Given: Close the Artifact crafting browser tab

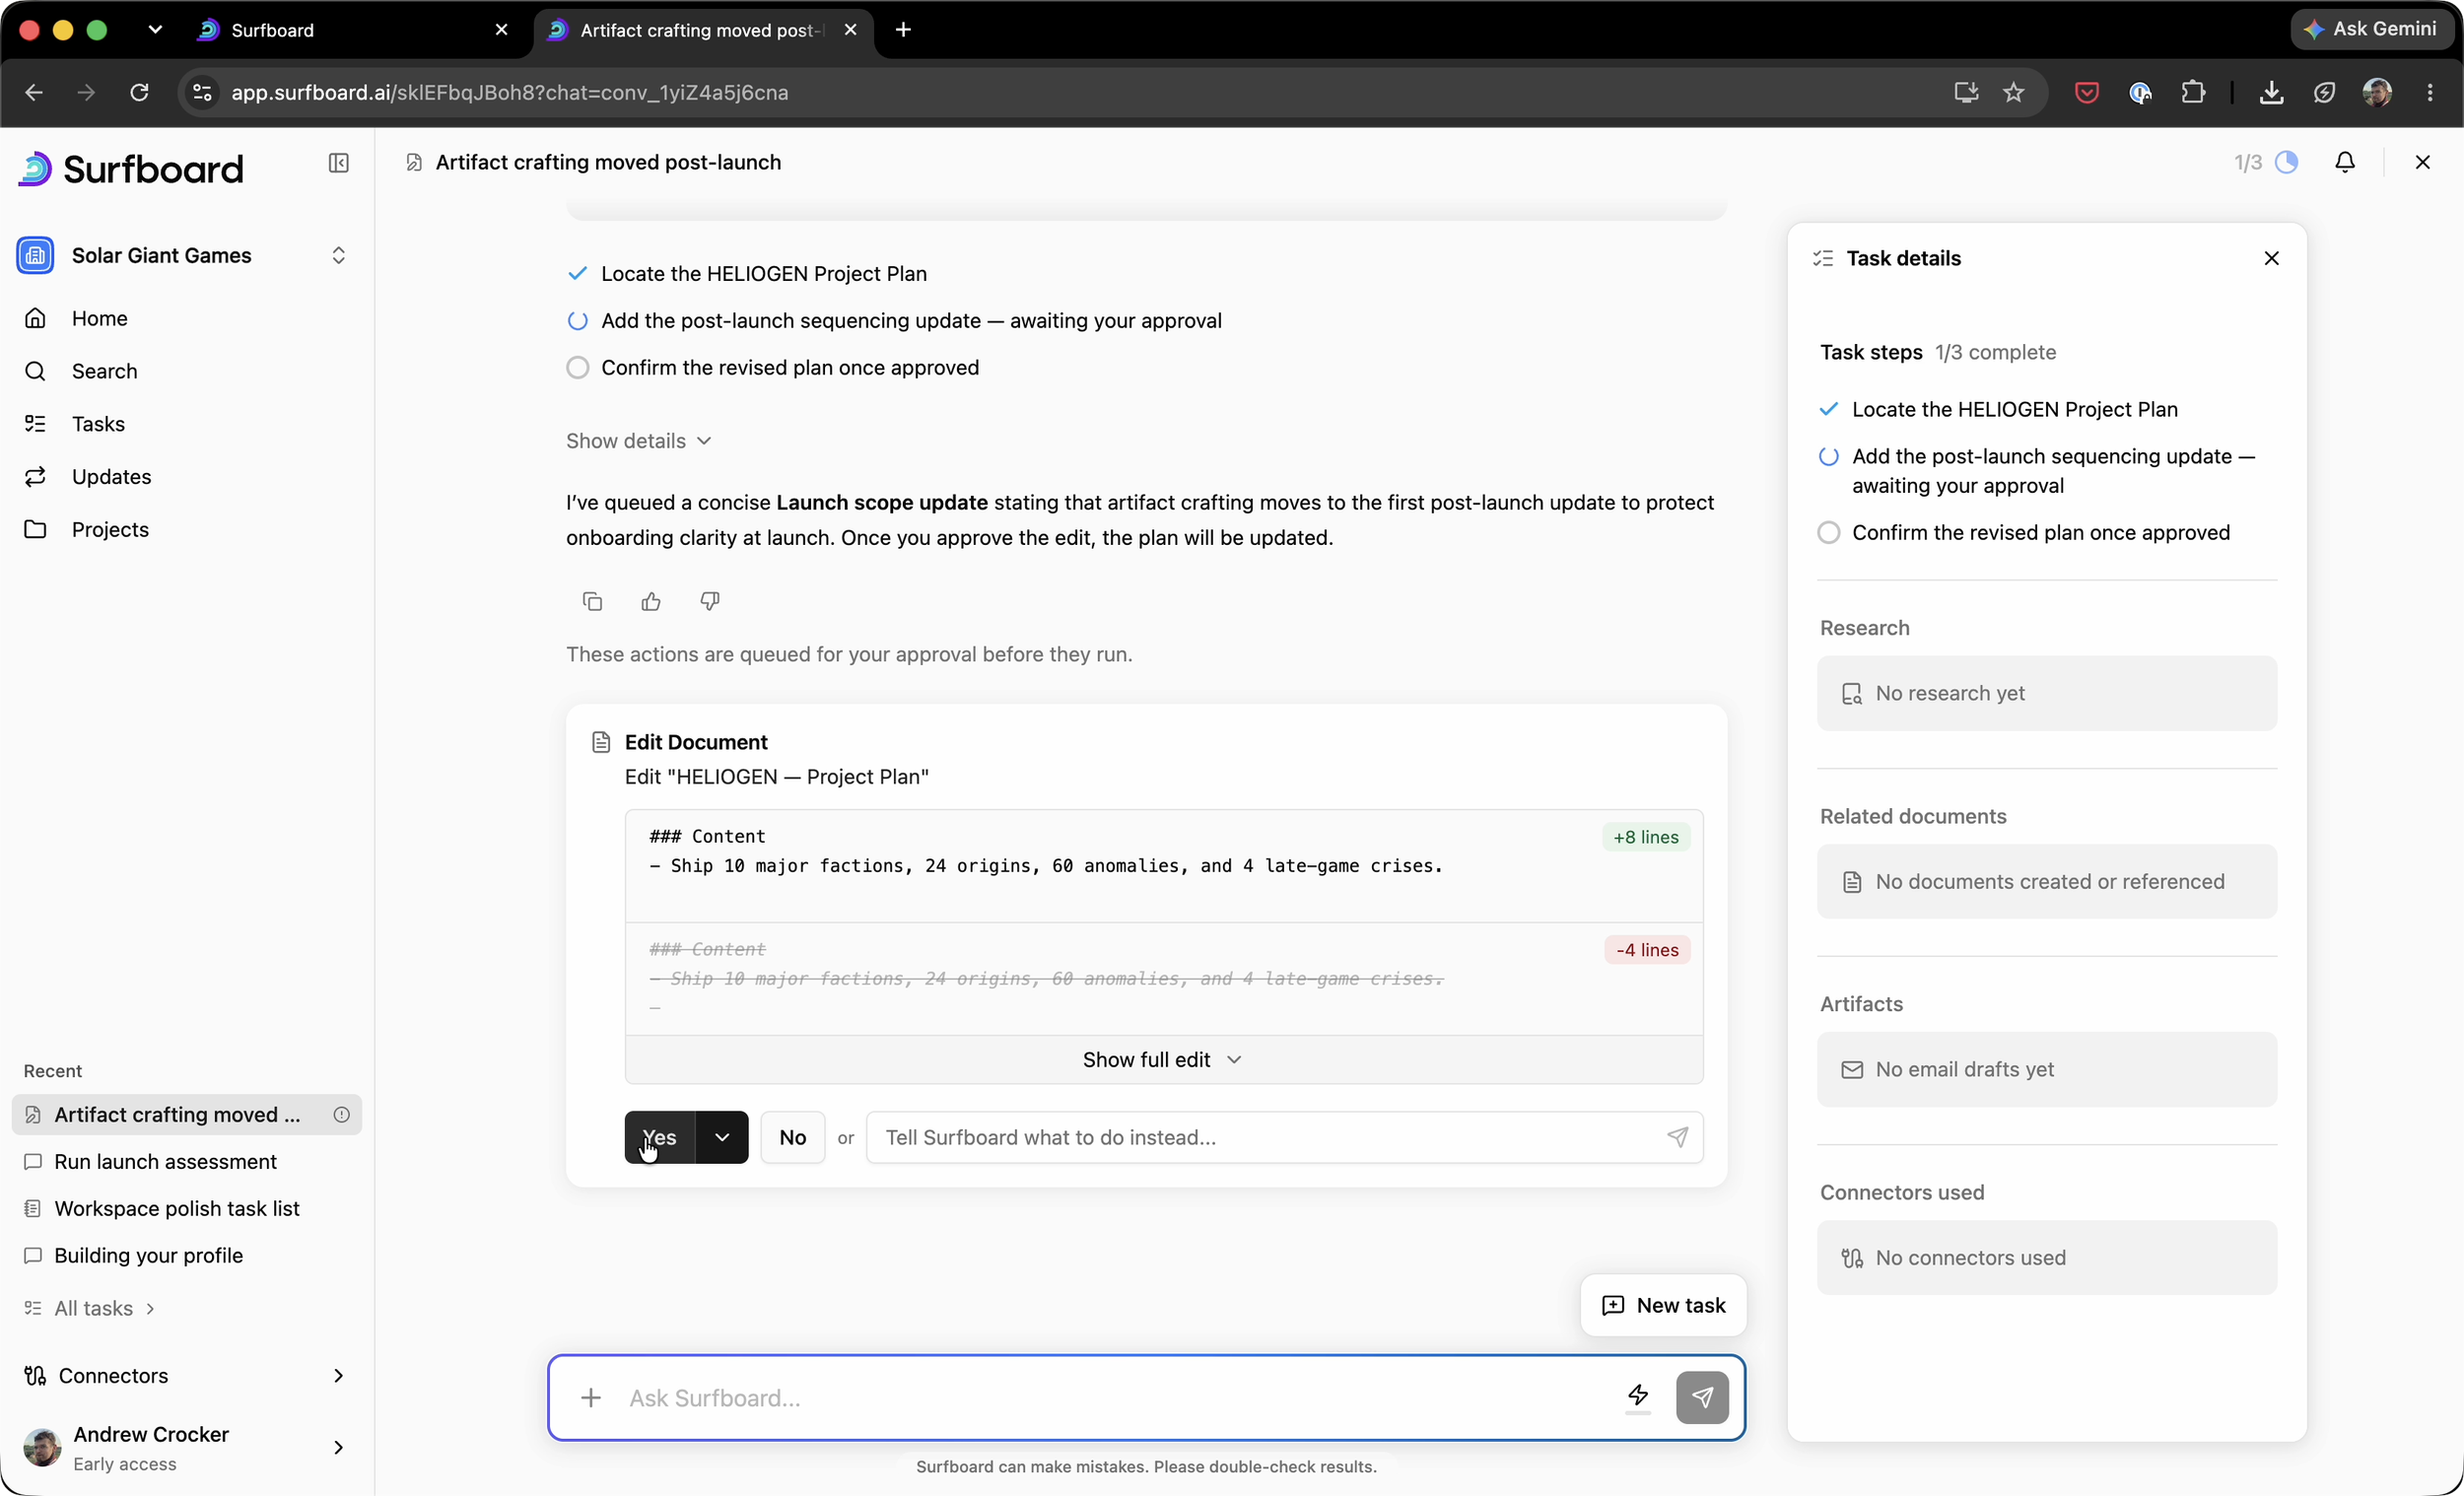Looking at the screenshot, I should pos(851,30).
